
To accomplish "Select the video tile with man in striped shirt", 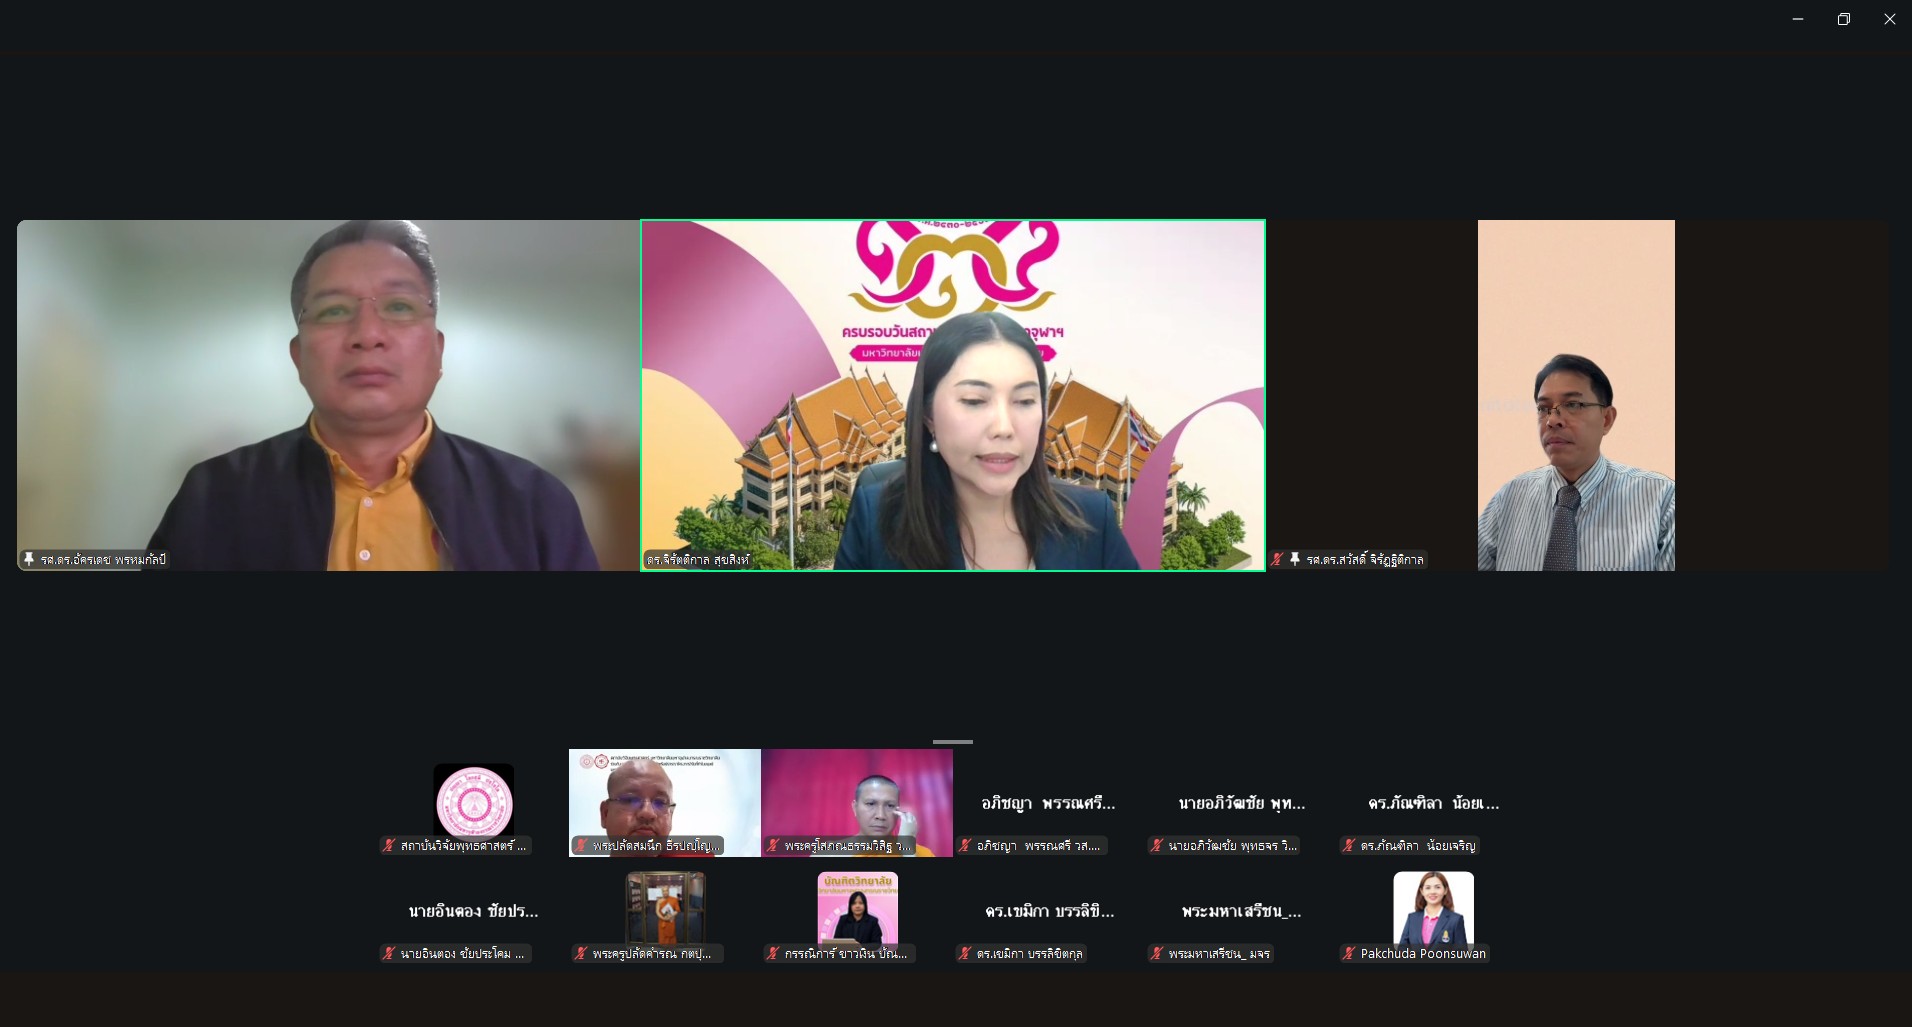I will pyautogui.click(x=1576, y=395).
